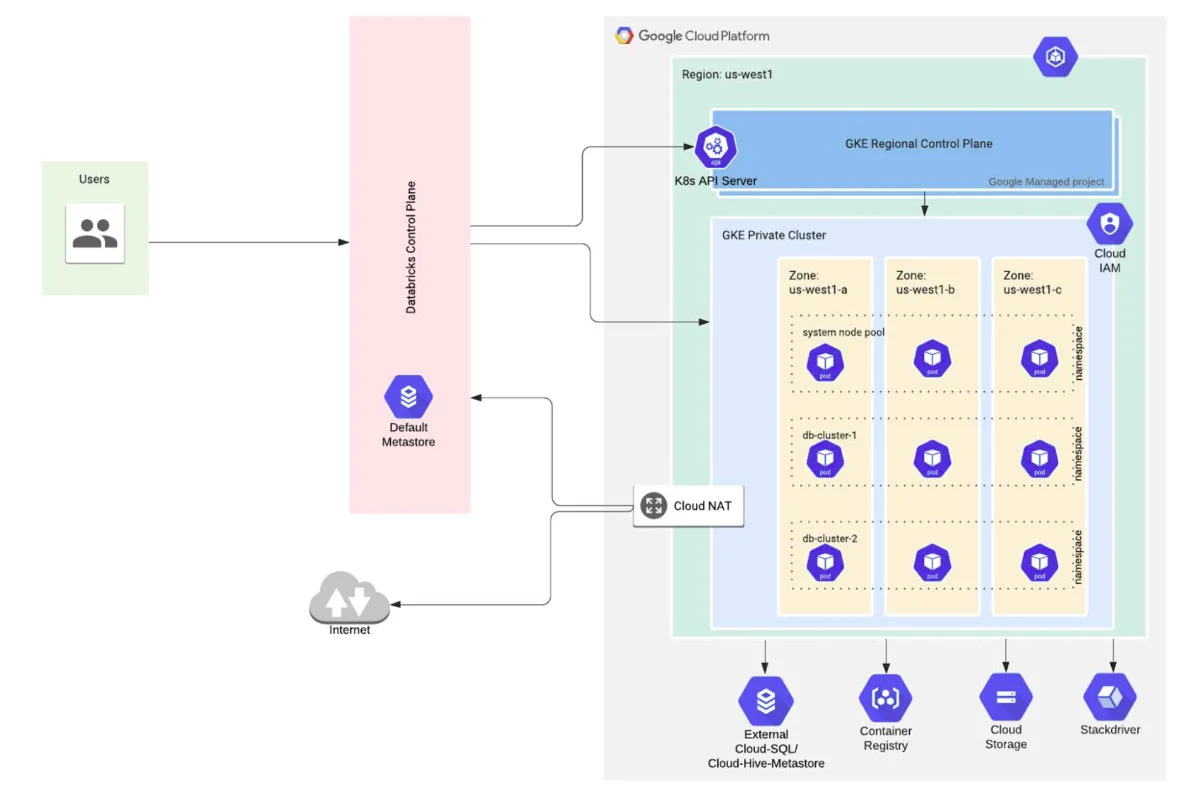
Task: Click the Cloud NAT box
Action: (689, 506)
